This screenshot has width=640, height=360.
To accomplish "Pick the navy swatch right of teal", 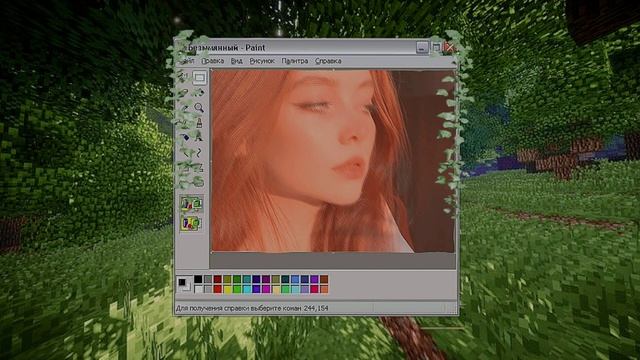I will (256, 279).
